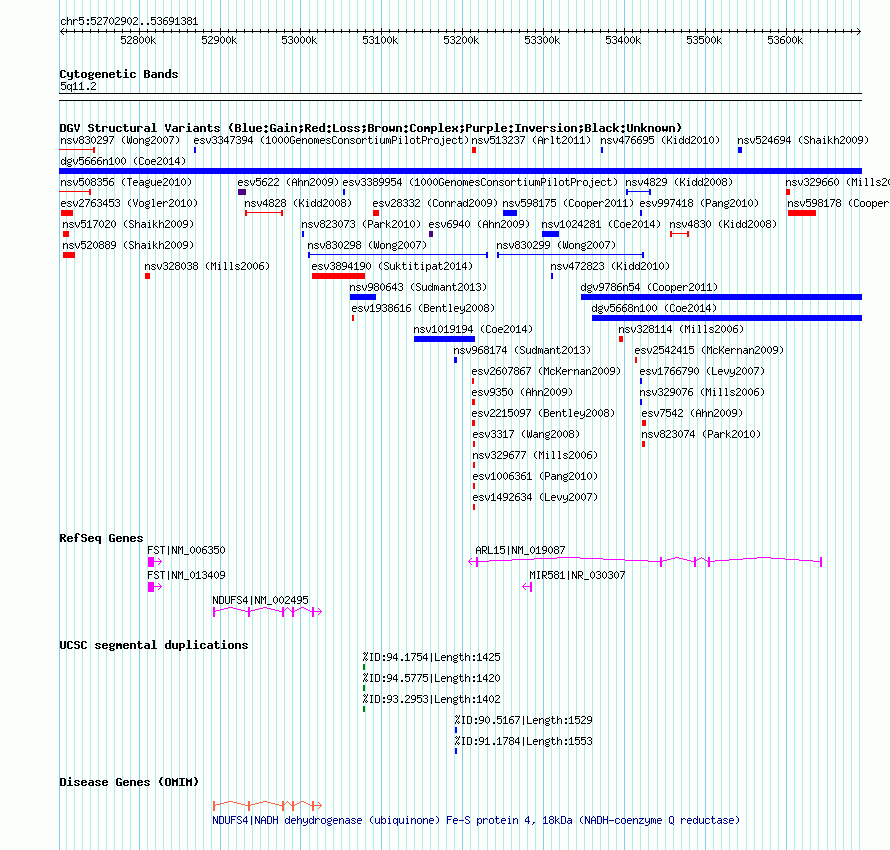The width and height of the screenshot is (890, 850).
Task: Open nsv823073 (Park2010) variant
Action: [361, 224]
